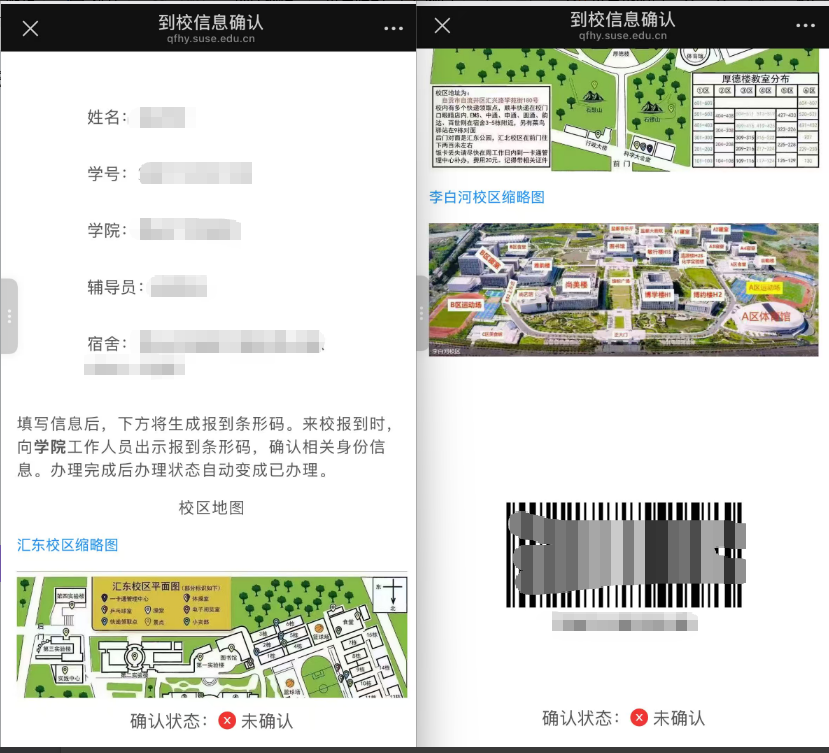Select the 辅导员 field value
Screen dimensions: 829x753
[x=179, y=287]
